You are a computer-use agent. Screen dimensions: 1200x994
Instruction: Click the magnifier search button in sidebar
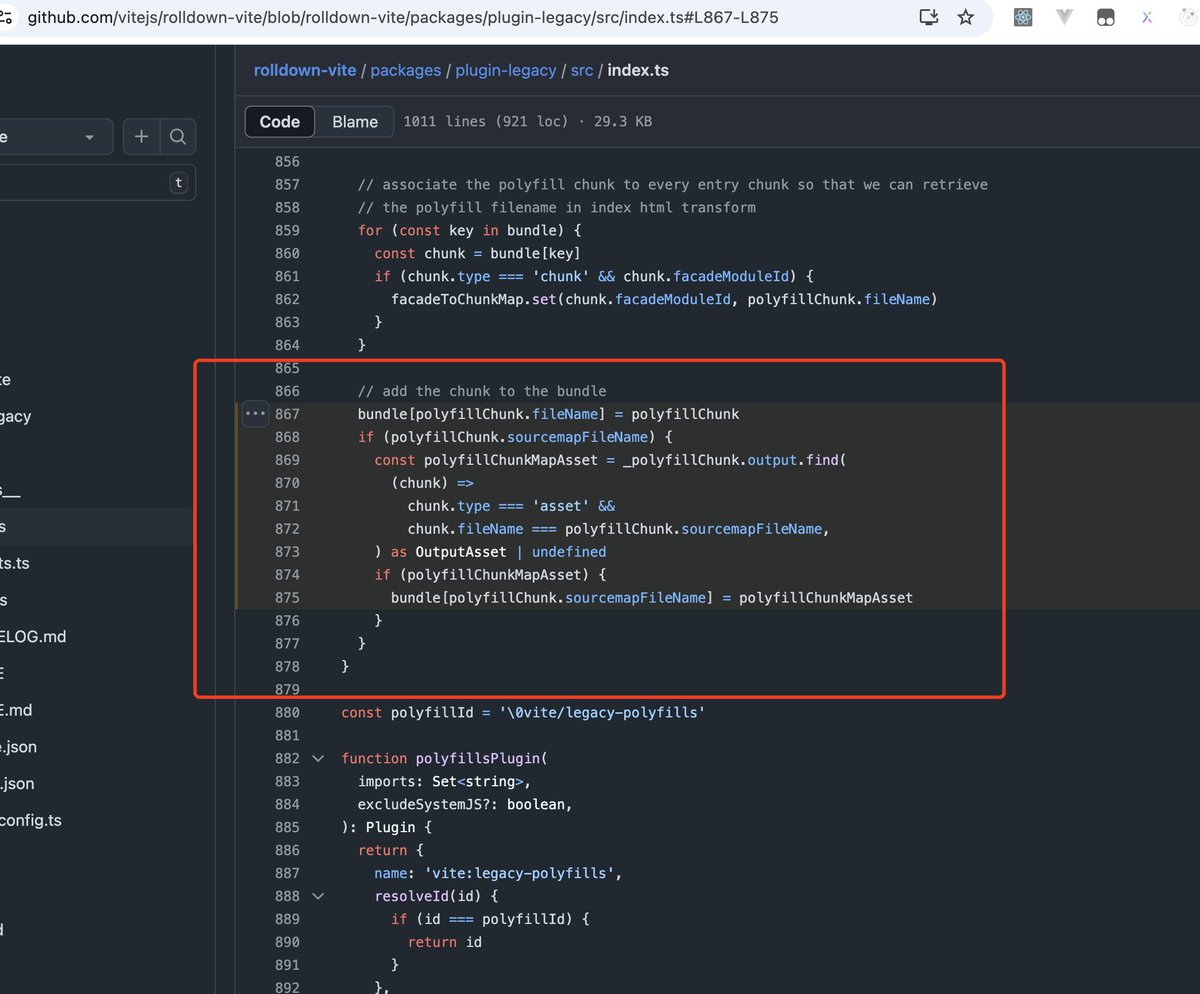[x=177, y=137]
